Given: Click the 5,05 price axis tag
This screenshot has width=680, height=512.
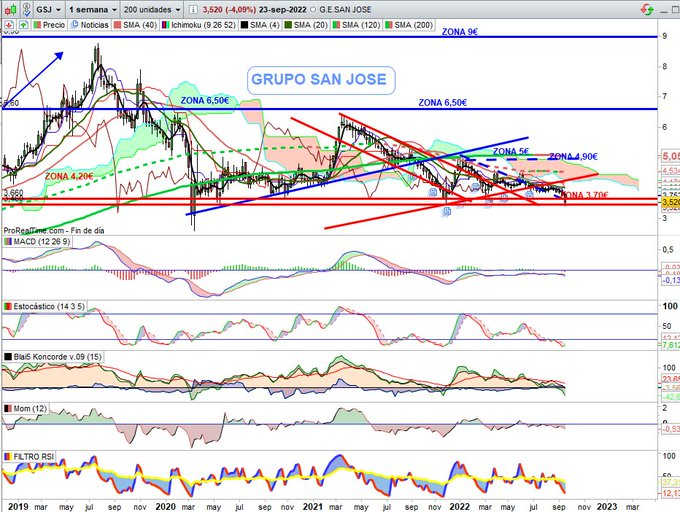Looking at the screenshot, I should pos(670,156).
